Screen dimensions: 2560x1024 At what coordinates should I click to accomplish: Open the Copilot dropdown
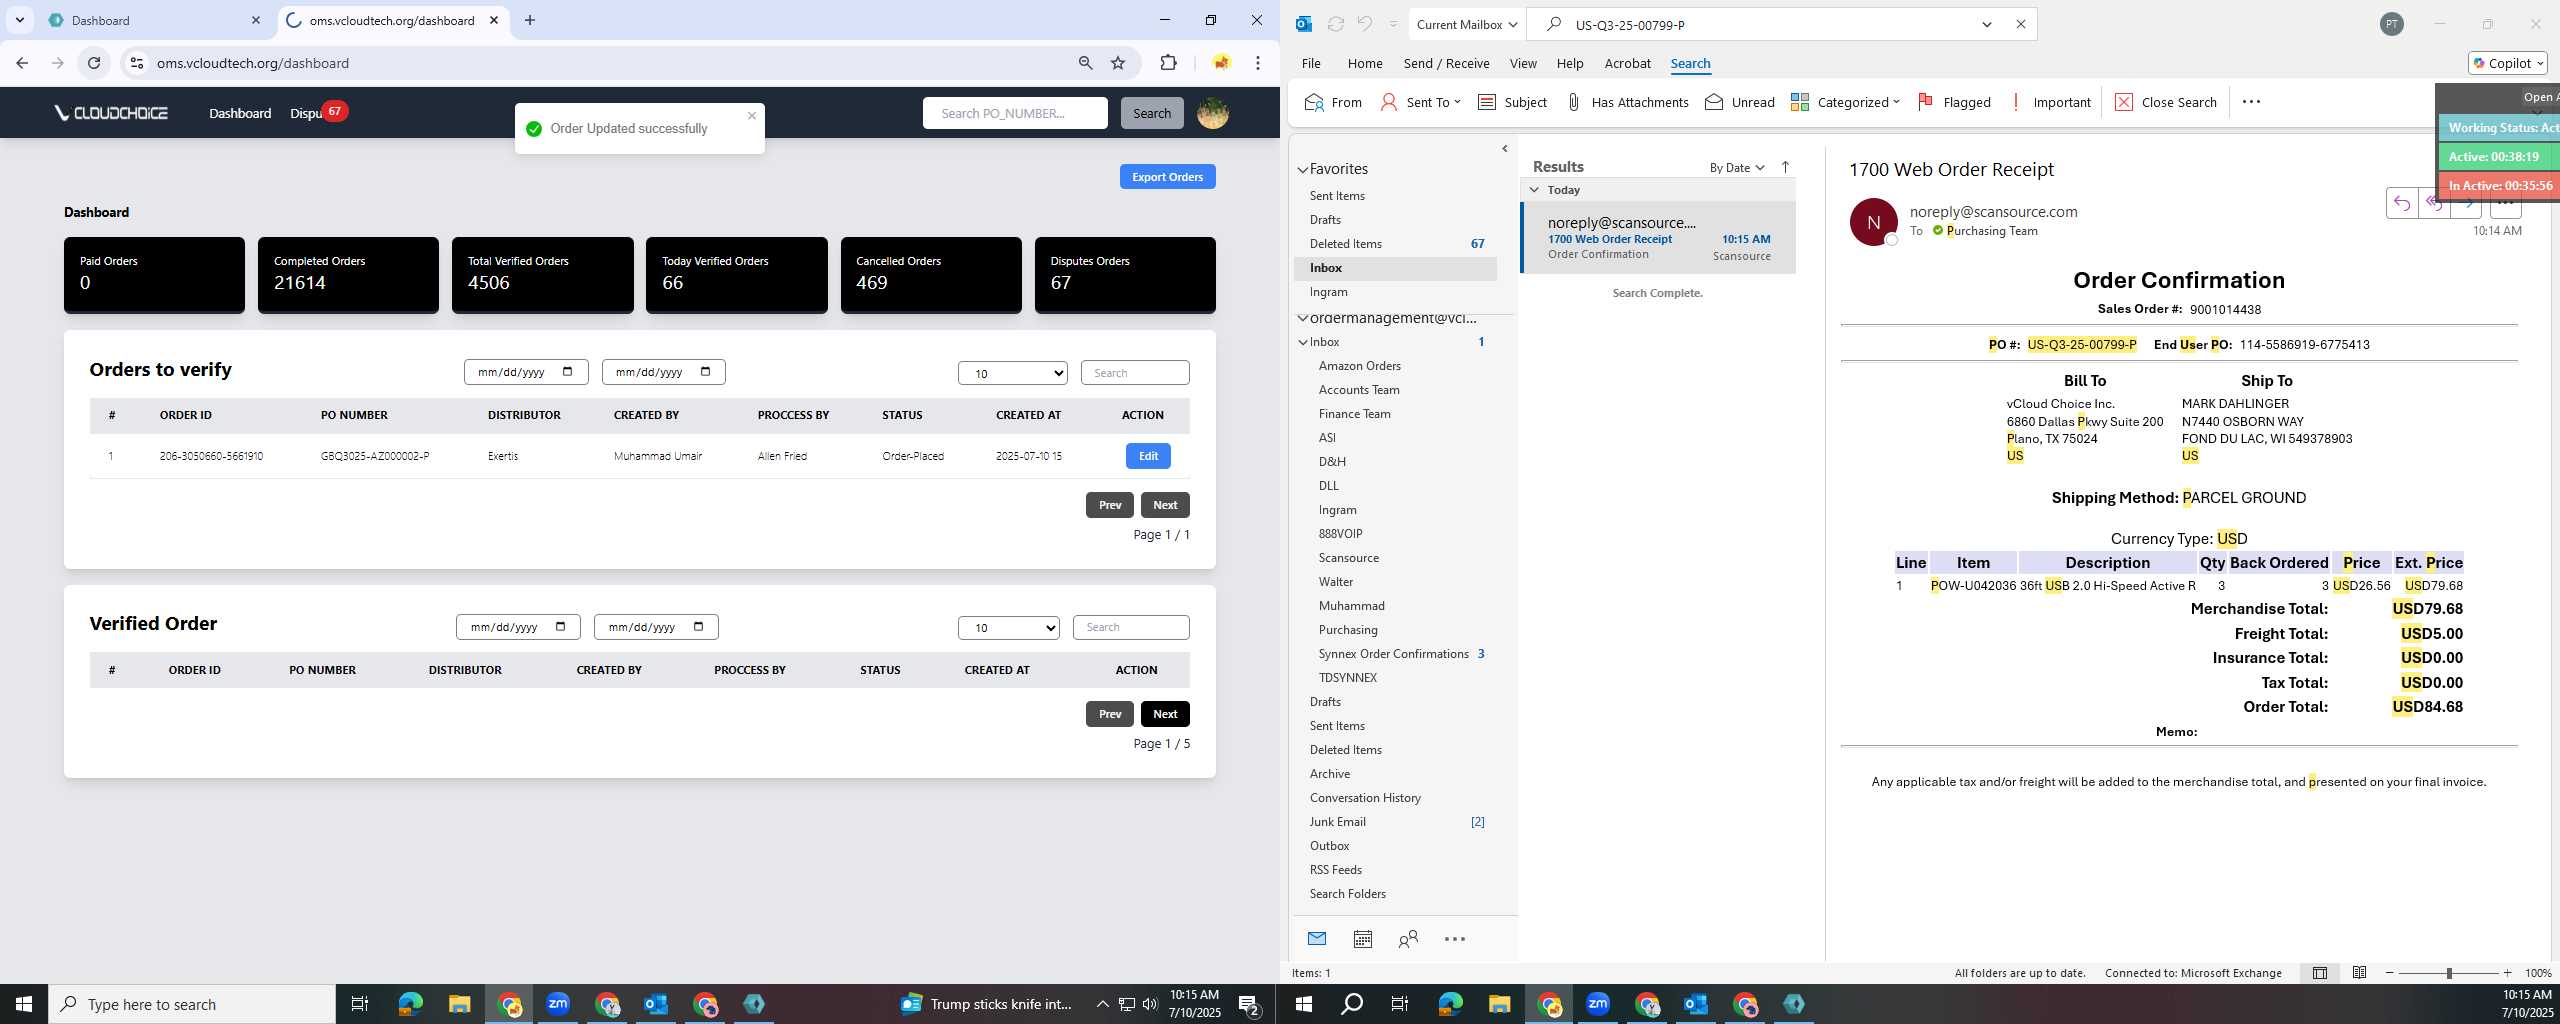tap(2507, 63)
